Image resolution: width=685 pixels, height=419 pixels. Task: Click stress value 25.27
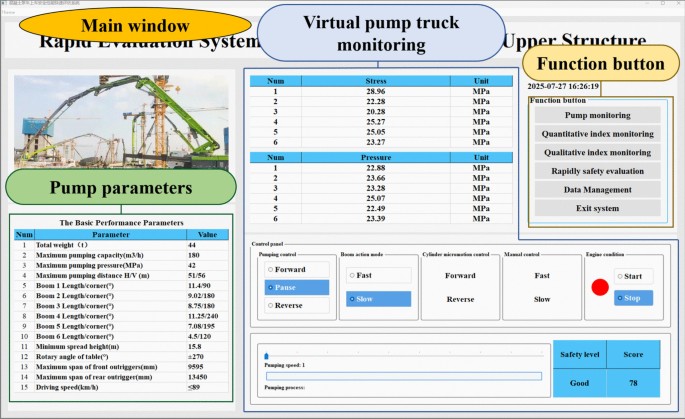(376, 122)
